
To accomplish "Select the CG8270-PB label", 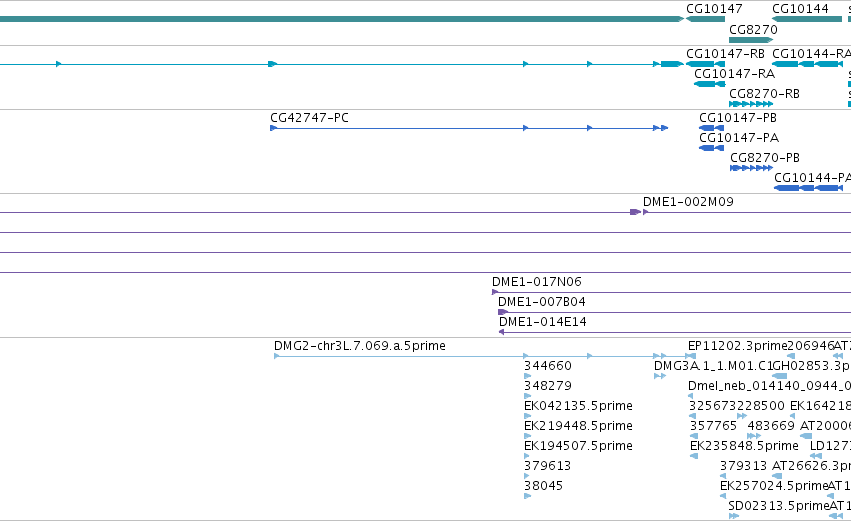I will [x=765, y=158].
